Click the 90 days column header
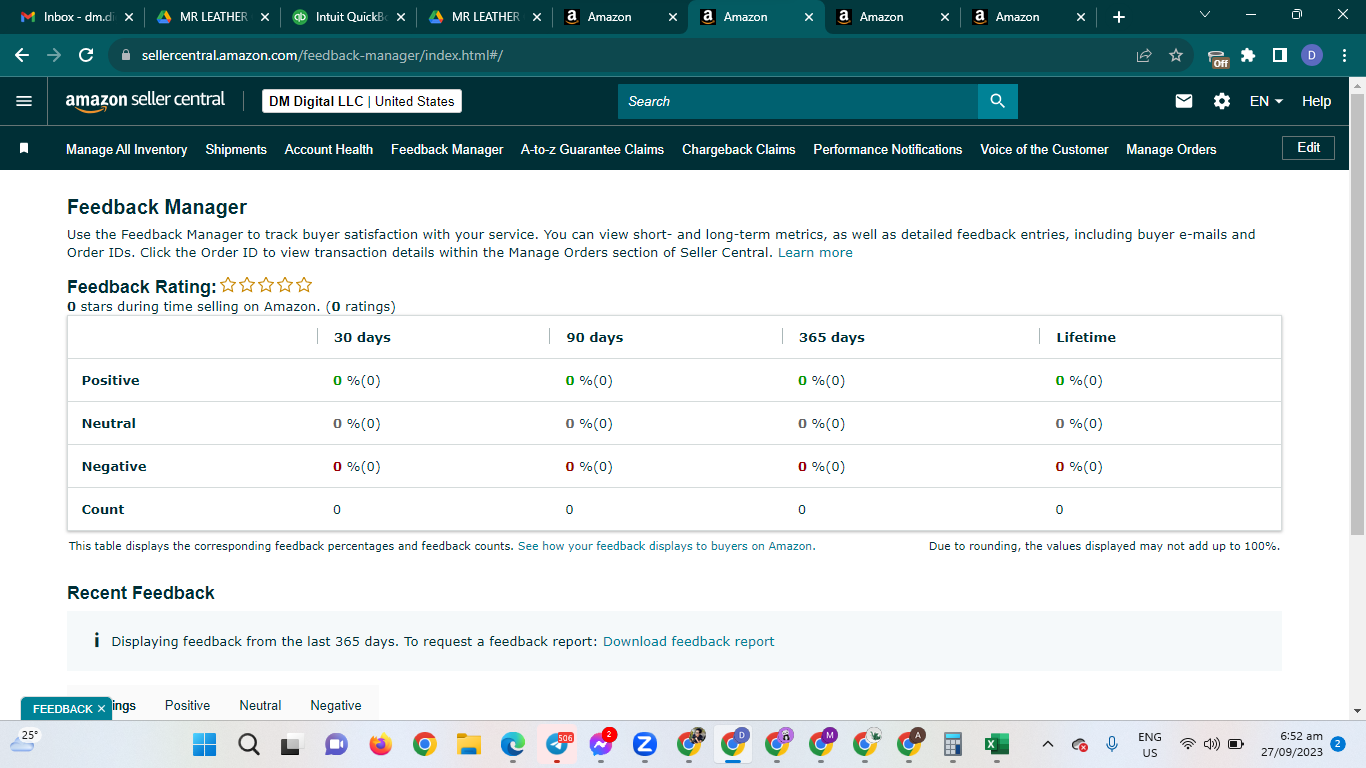Screen dimensions: 1366x768 (595, 337)
